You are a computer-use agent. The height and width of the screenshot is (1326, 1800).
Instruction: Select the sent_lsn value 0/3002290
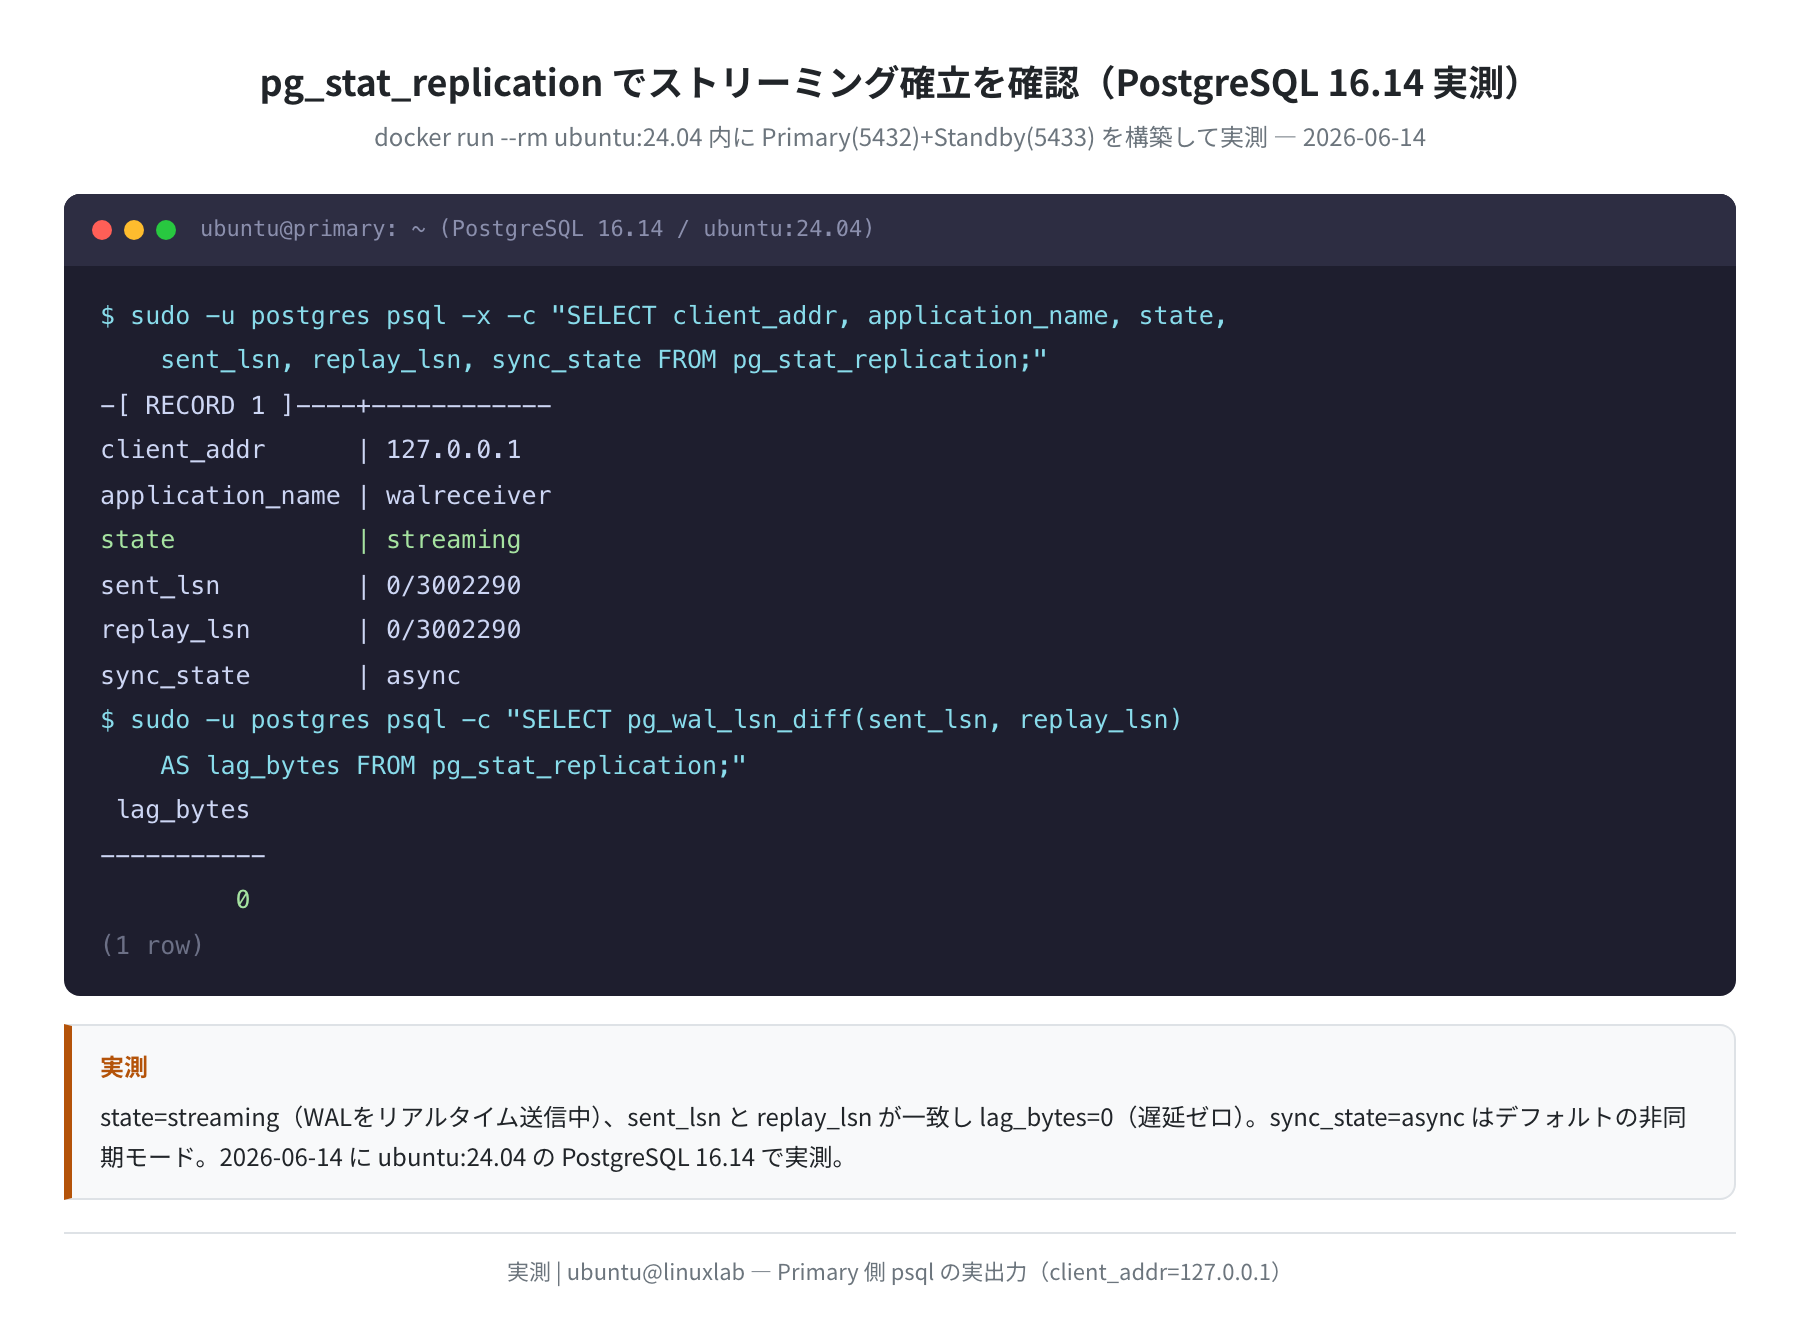click(x=453, y=585)
